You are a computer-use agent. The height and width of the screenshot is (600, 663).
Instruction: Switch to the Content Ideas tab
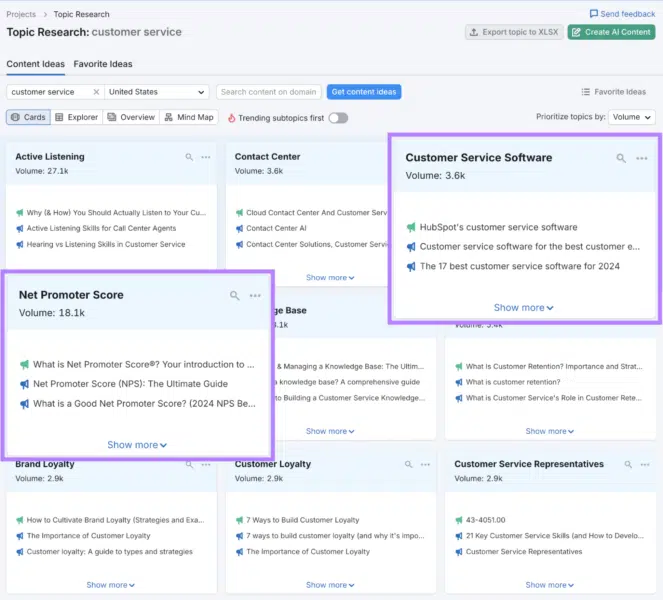pyautogui.click(x=36, y=64)
